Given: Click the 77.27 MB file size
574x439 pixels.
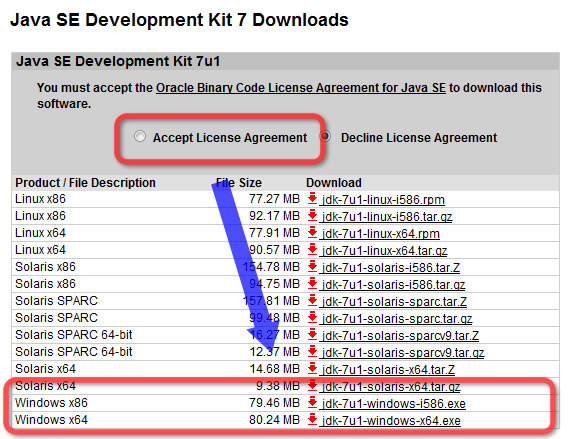Looking at the screenshot, I should click(274, 199).
